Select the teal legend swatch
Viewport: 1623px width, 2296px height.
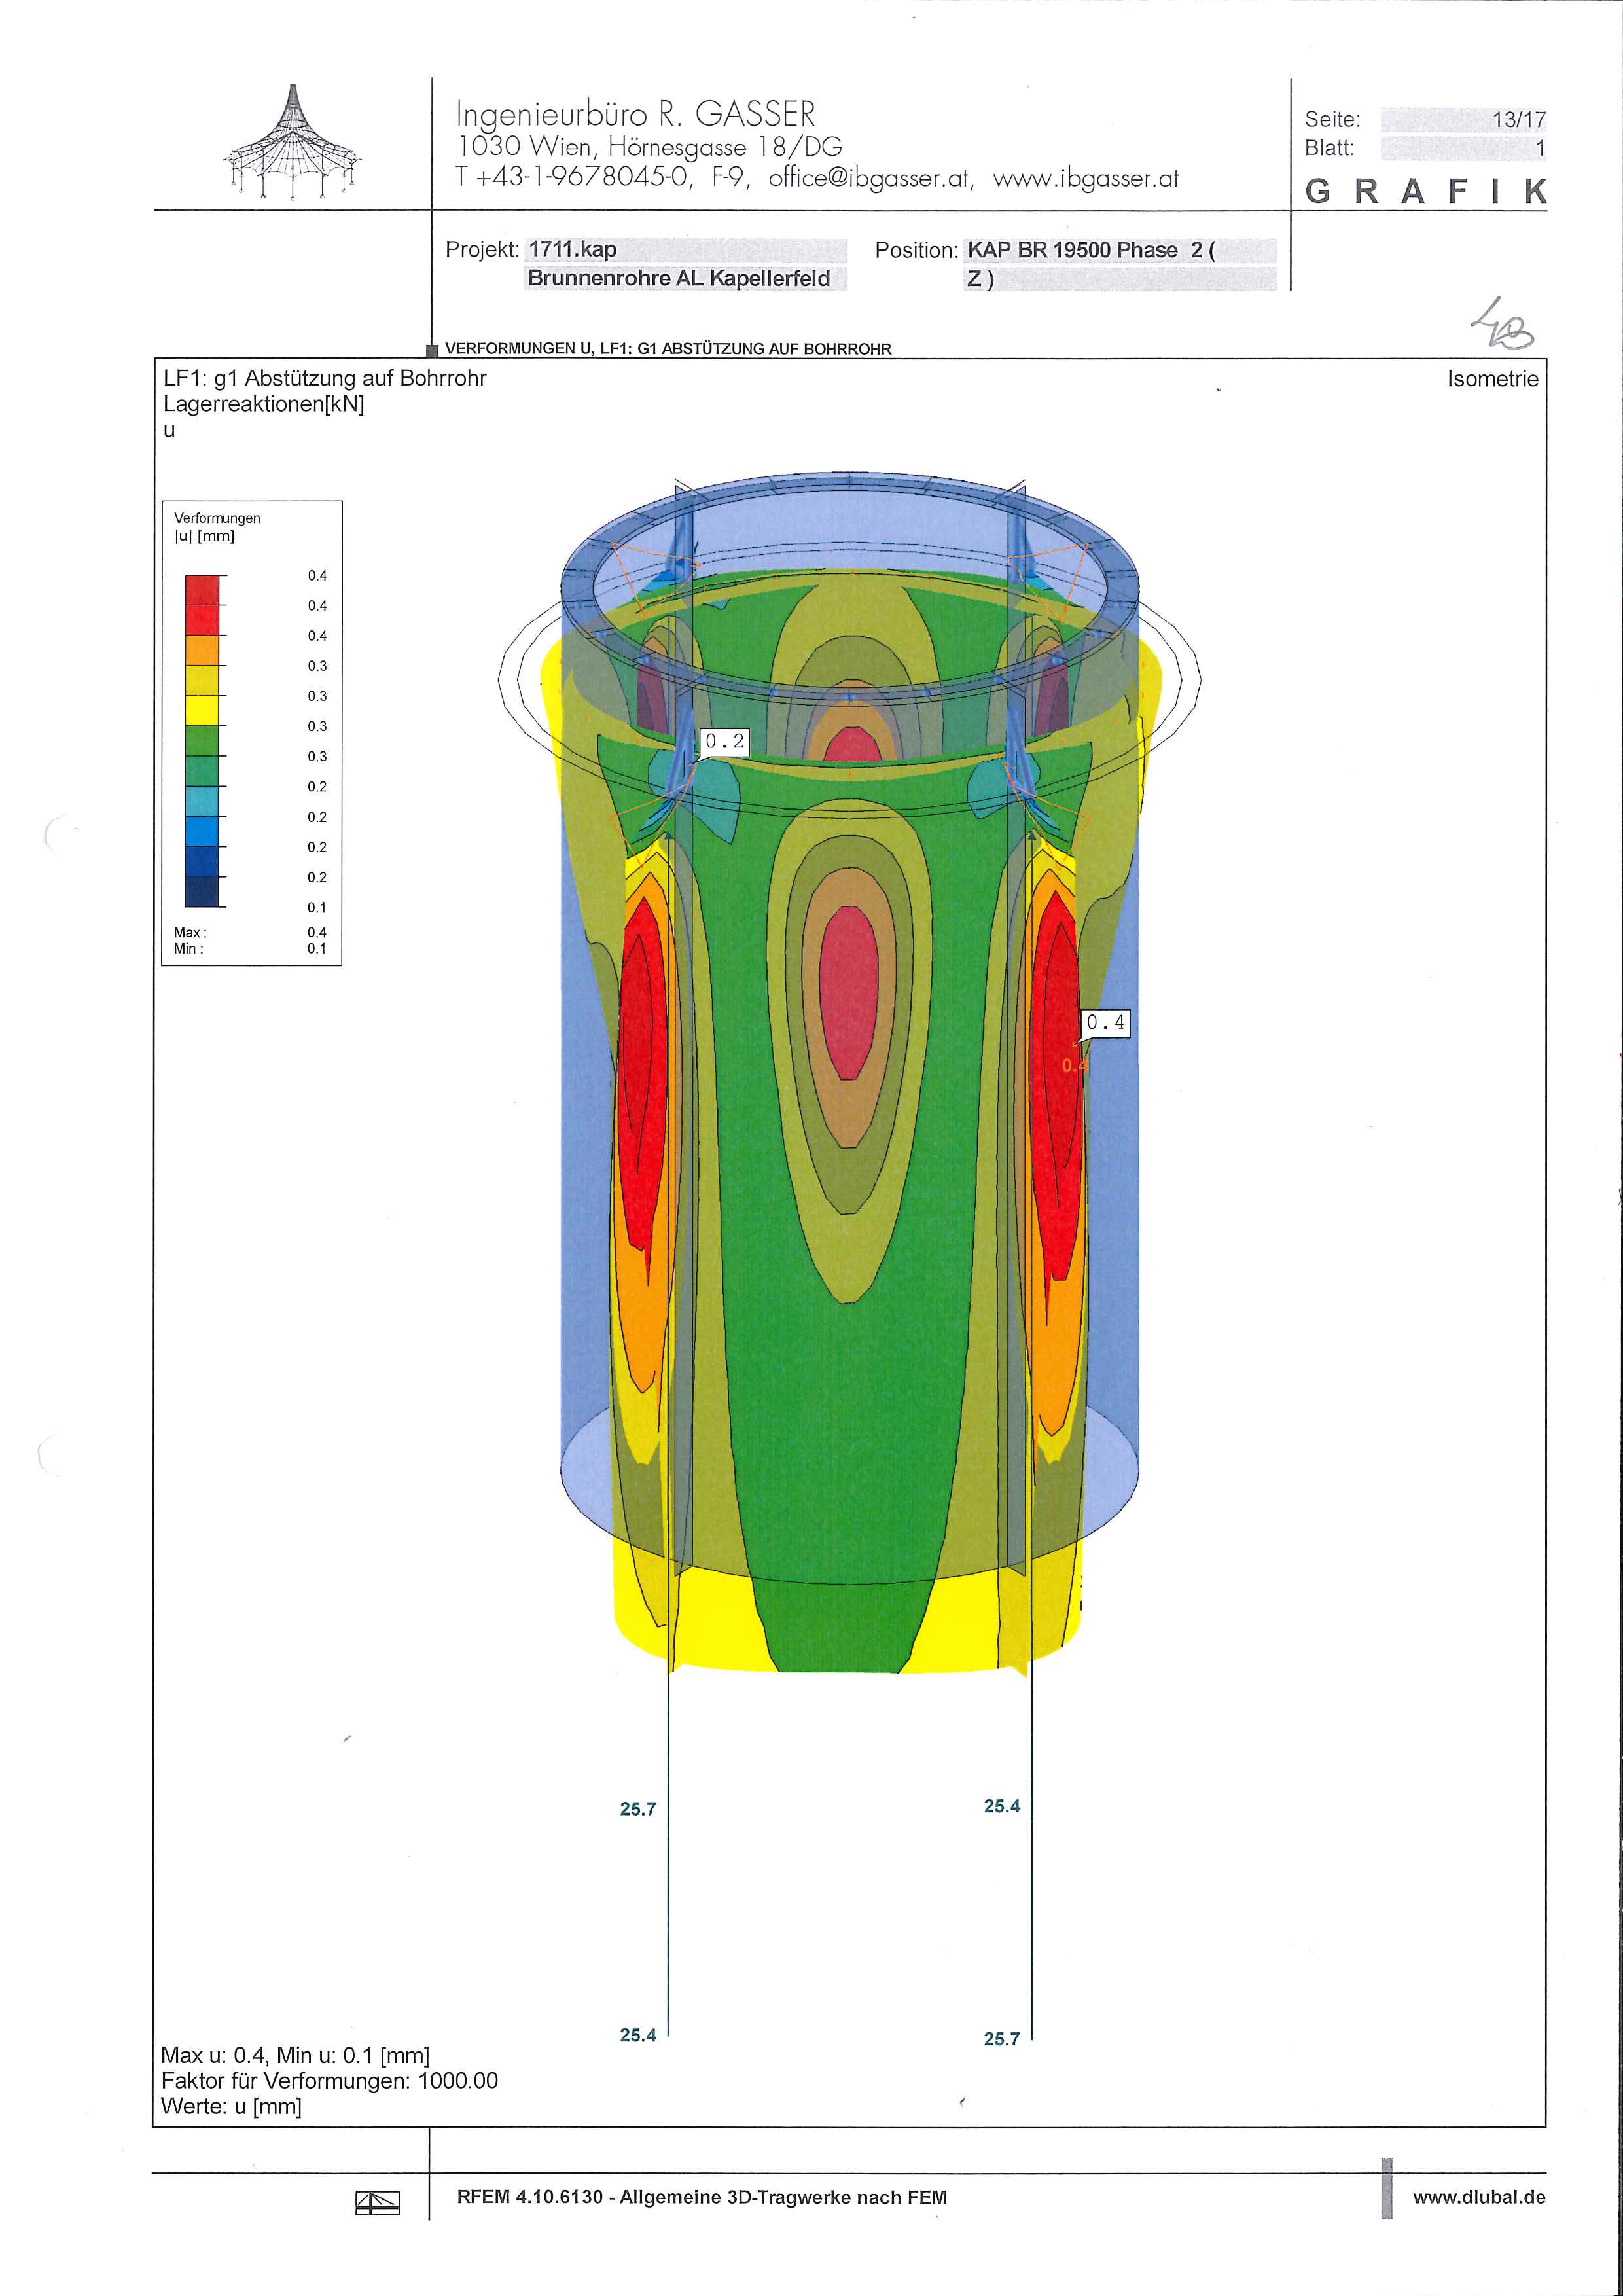(202, 801)
